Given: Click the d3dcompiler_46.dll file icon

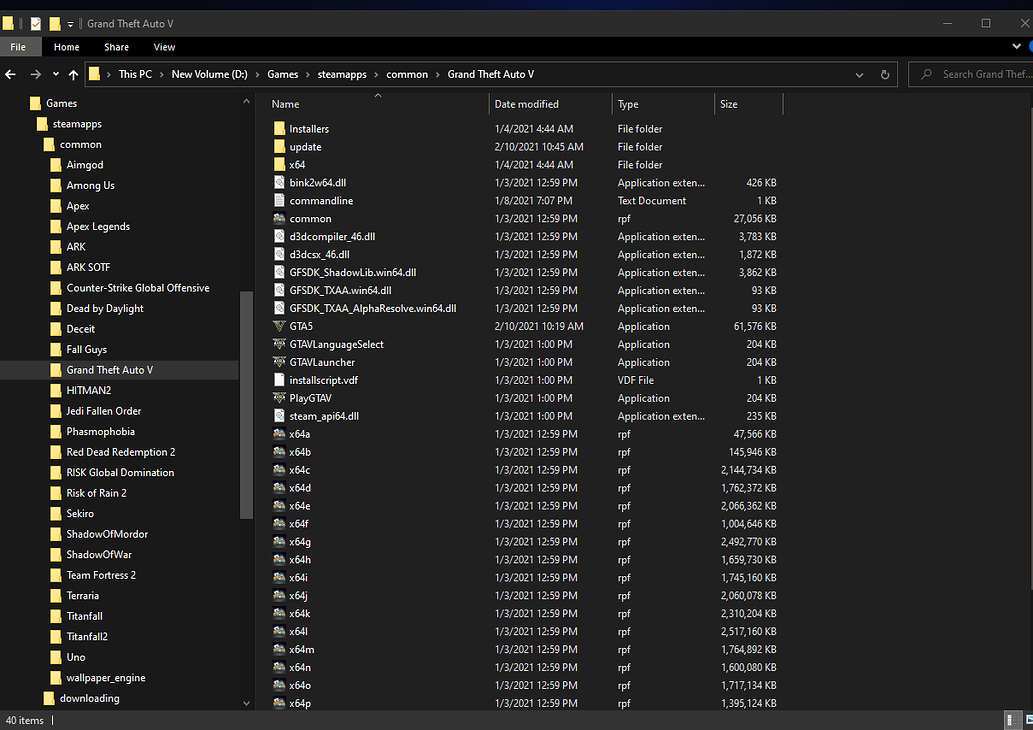Looking at the screenshot, I should (x=279, y=237).
